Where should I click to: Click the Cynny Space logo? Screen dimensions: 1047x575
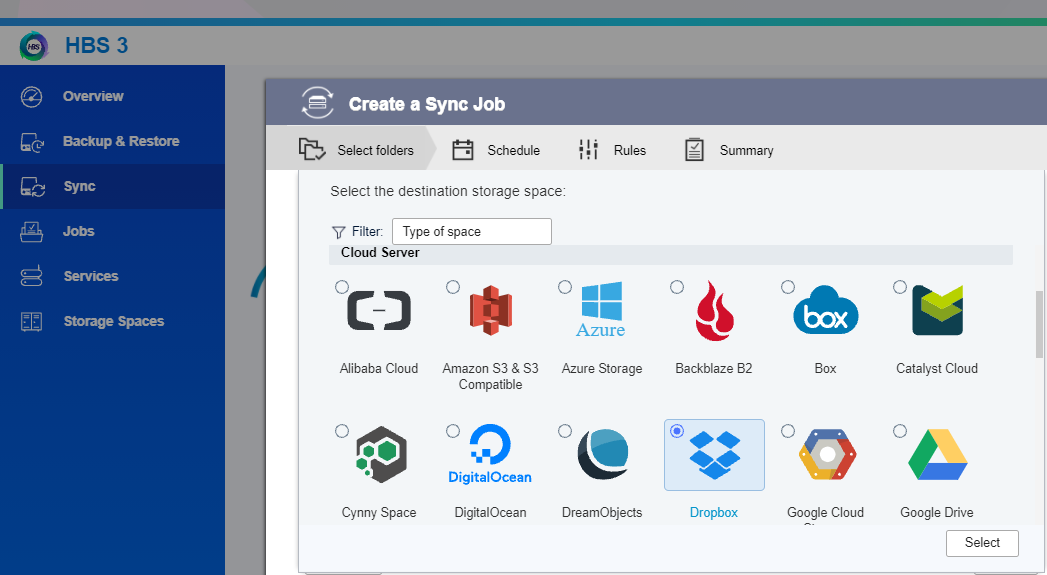click(381, 454)
